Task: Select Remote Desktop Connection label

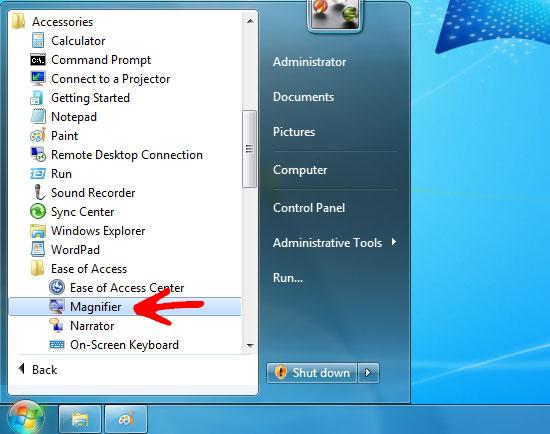Action: coord(127,155)
